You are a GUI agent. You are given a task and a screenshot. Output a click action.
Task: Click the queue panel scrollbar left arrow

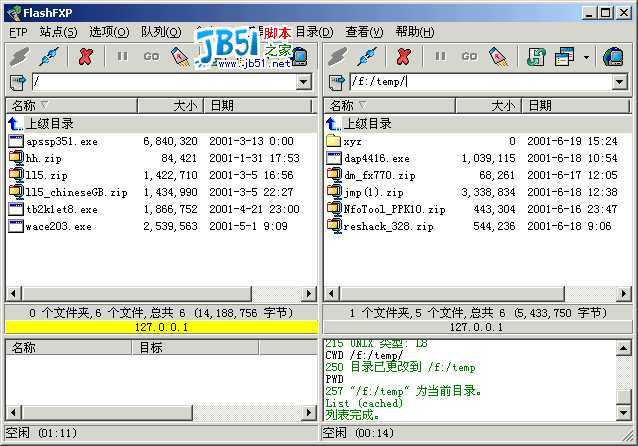[x=13, y=413]
